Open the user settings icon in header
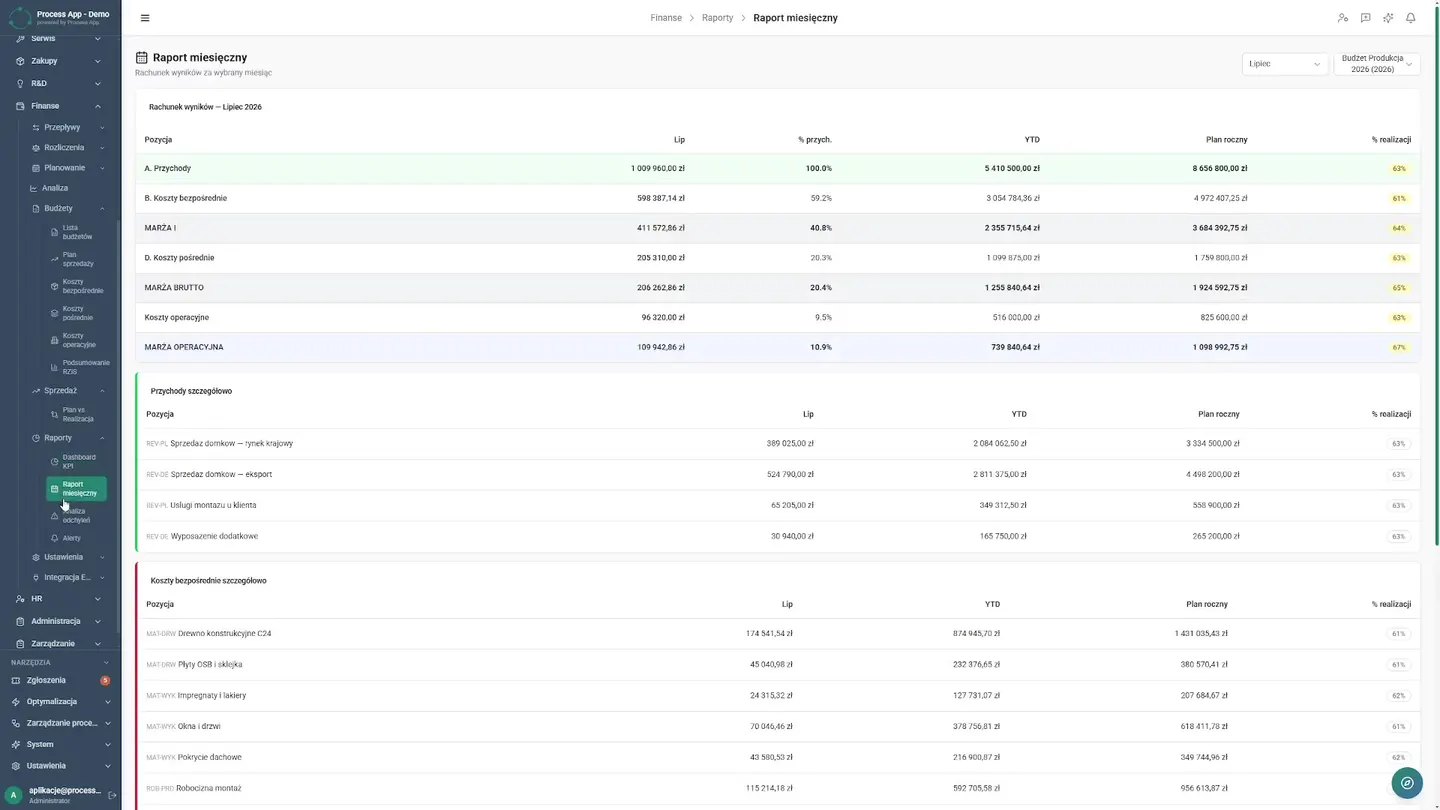 point(1343,18)
